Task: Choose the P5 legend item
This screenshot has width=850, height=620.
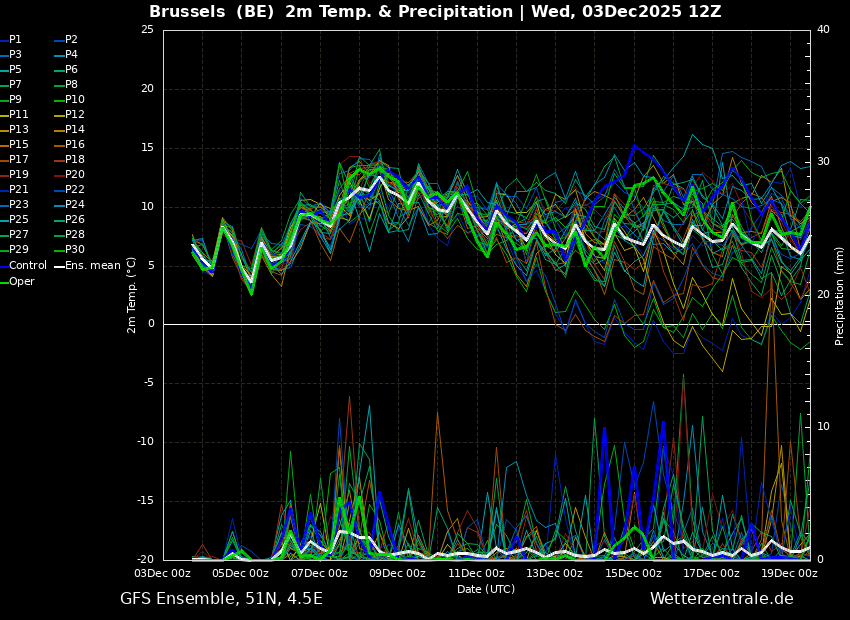Action: point(11,69)
